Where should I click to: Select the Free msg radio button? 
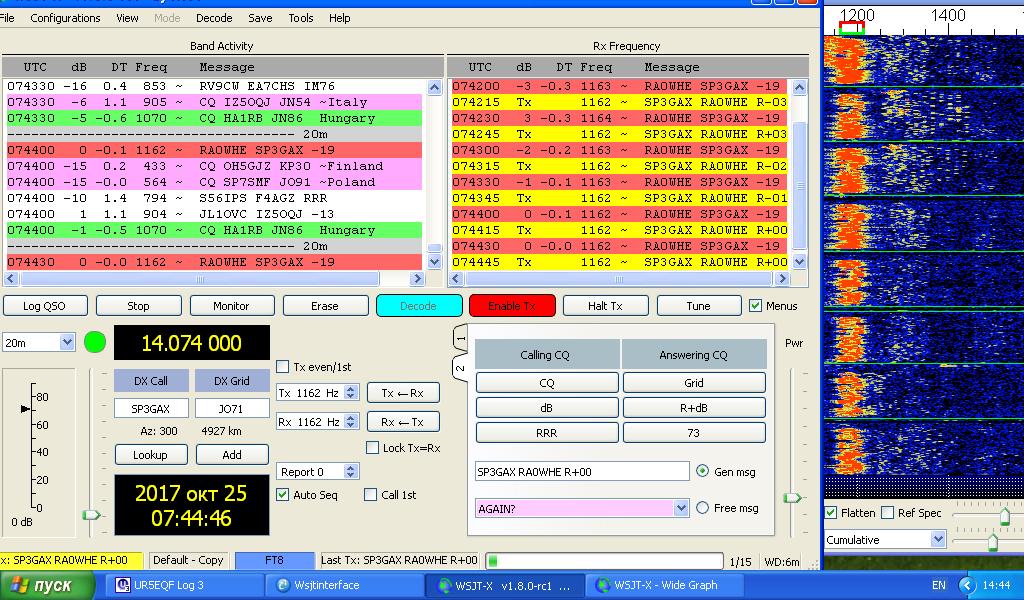coord(702,508)
